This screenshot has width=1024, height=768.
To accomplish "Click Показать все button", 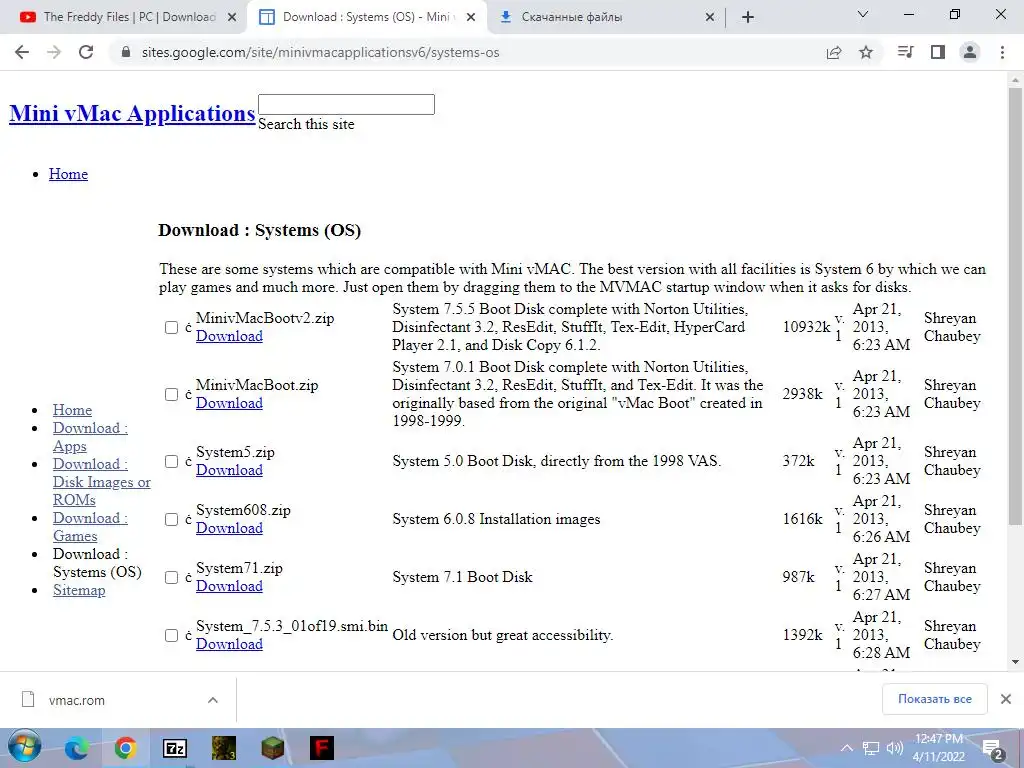I will (x=935, y=699).
